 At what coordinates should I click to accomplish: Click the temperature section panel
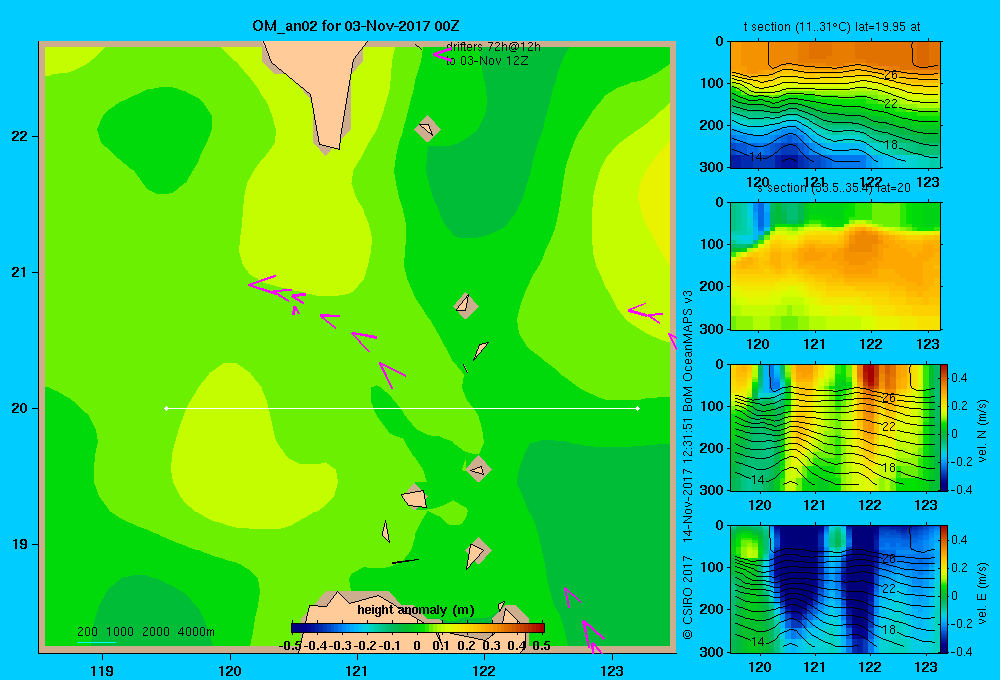point(835,105)
